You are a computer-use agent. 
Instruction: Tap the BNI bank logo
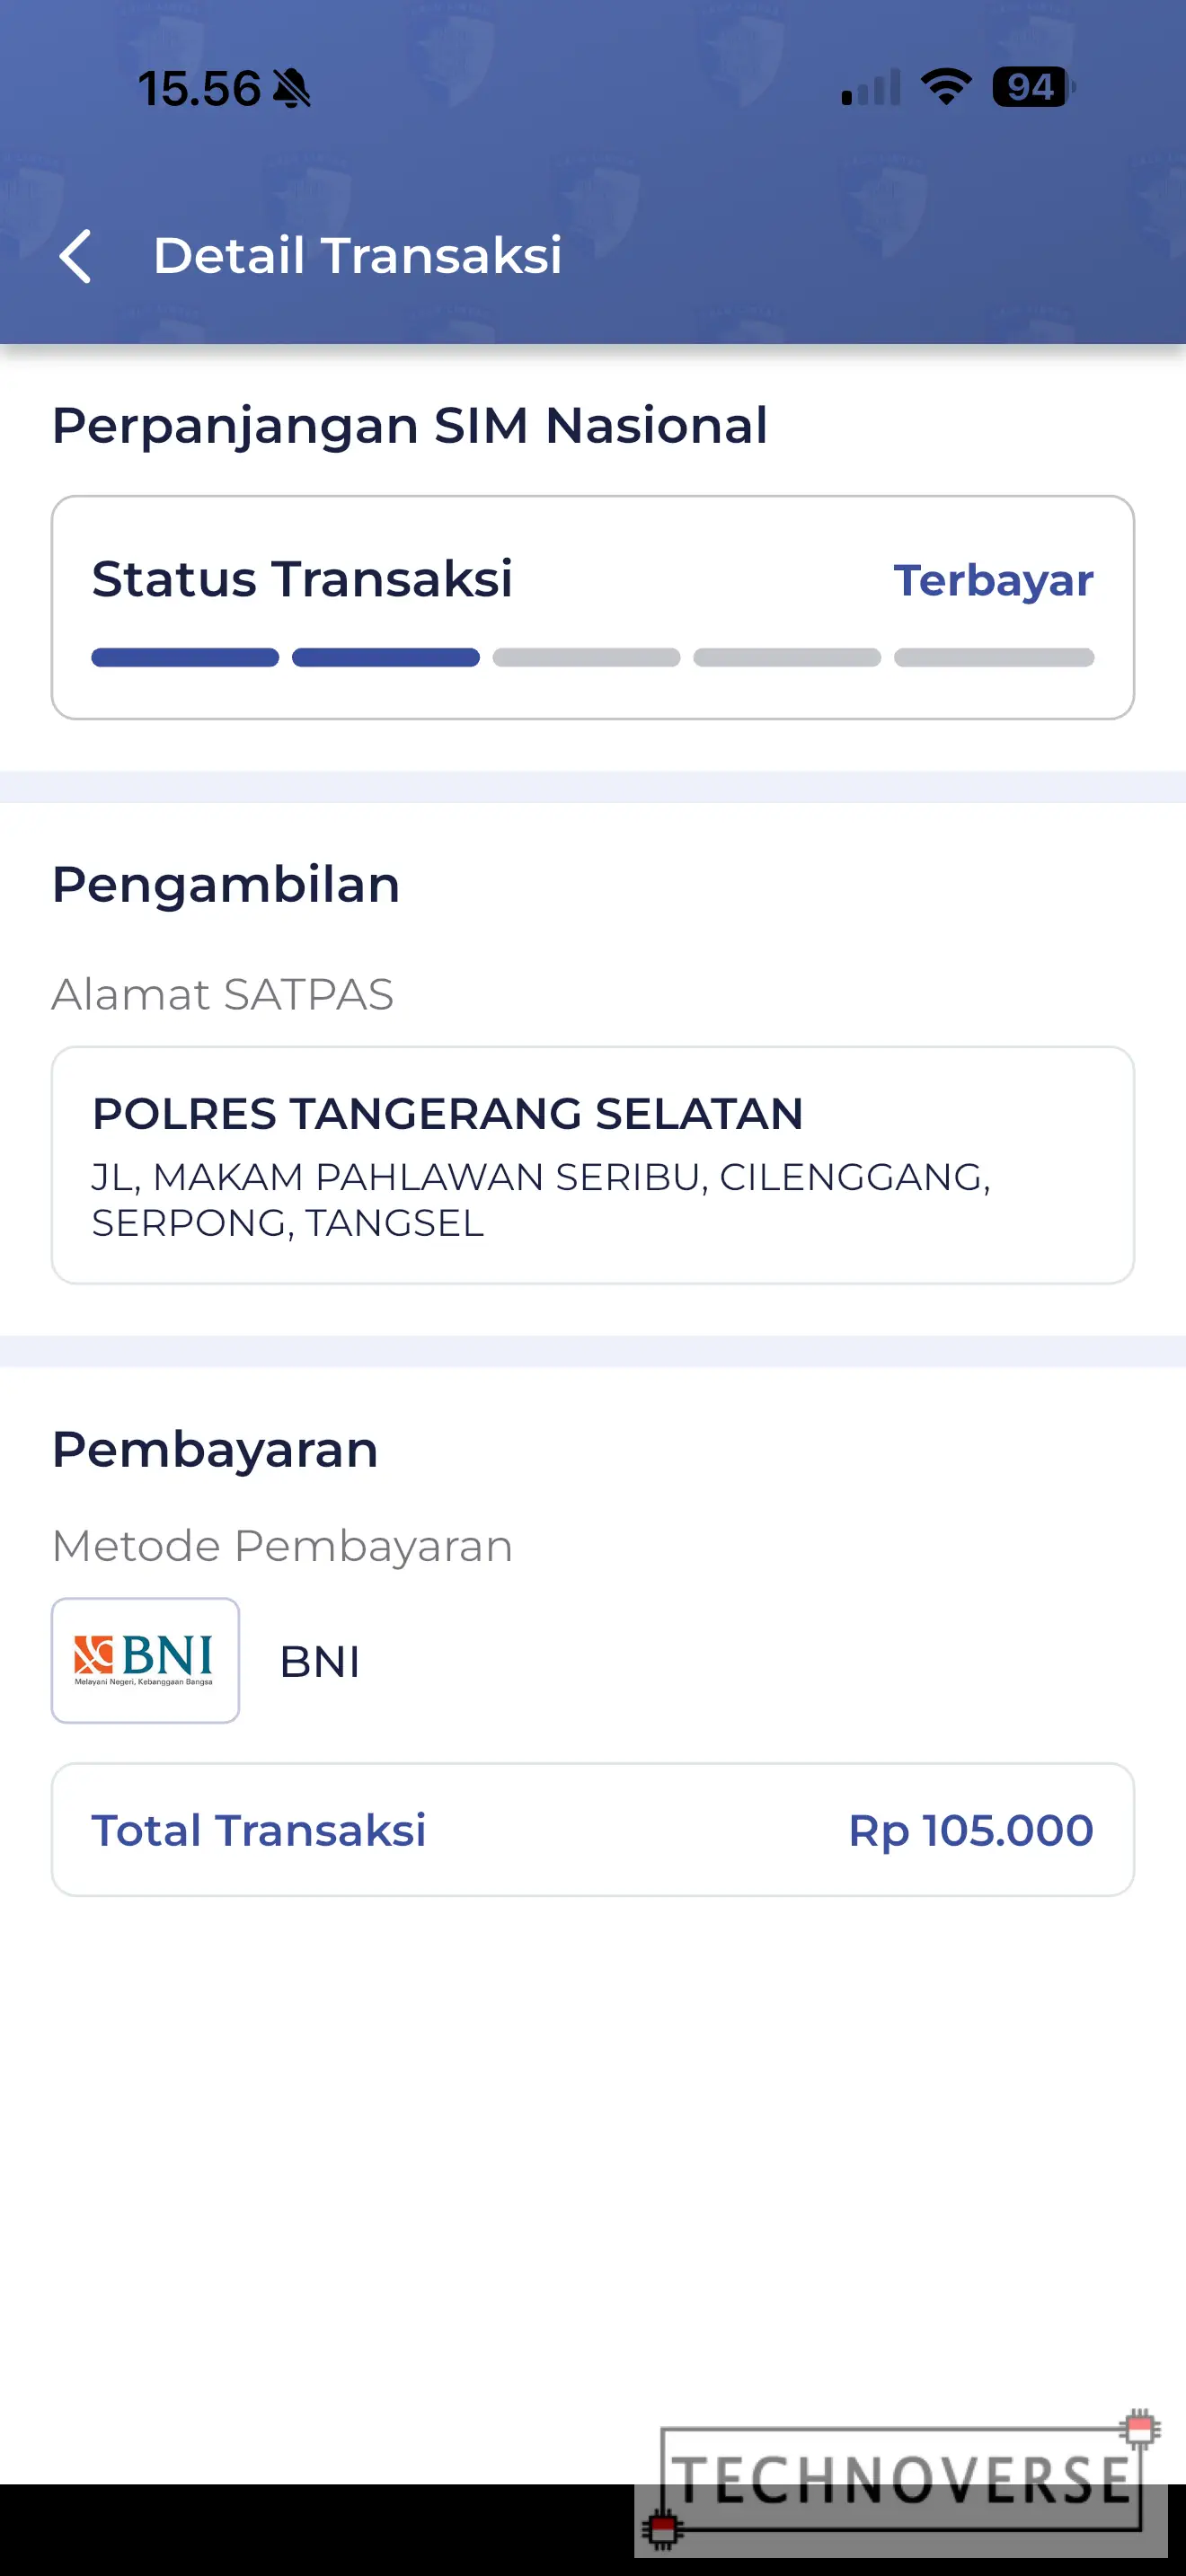pyautogui.click(x=145, y=1660)
